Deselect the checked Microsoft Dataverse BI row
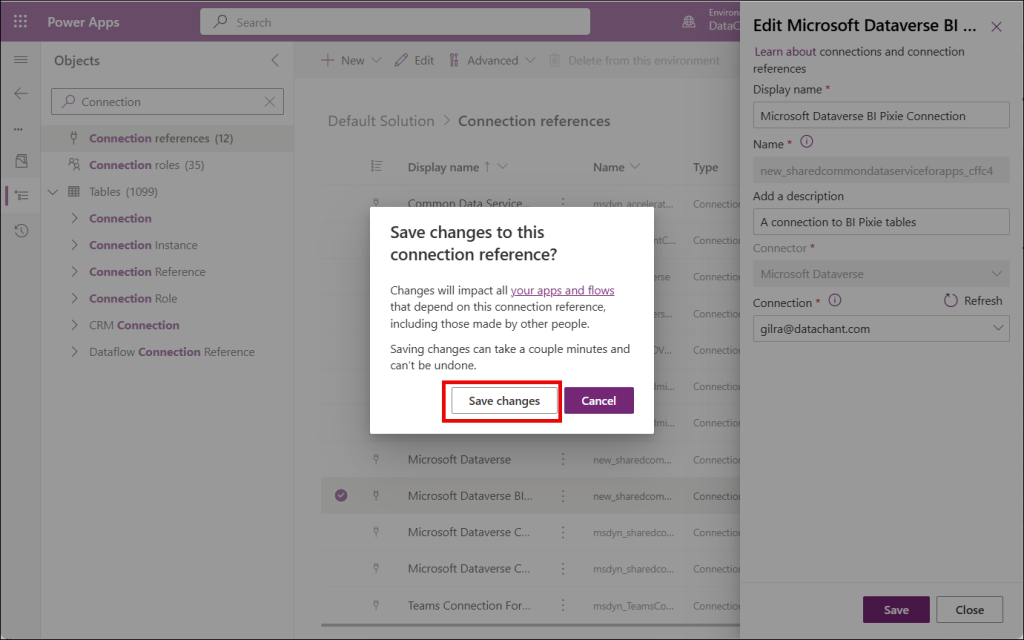 tap(341, 496)
